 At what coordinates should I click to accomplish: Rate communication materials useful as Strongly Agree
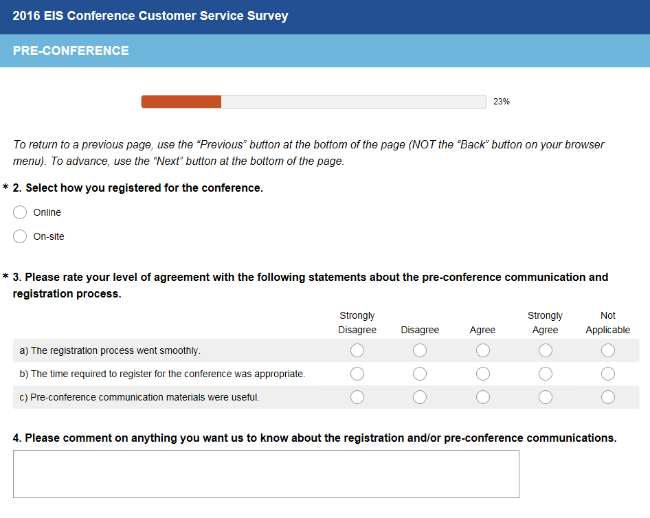pyautogui.click(x=545, y=397)
